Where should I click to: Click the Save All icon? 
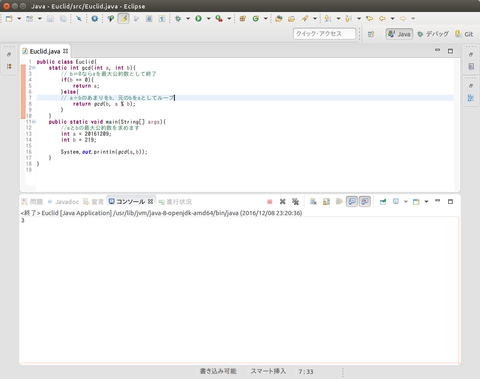63,19
